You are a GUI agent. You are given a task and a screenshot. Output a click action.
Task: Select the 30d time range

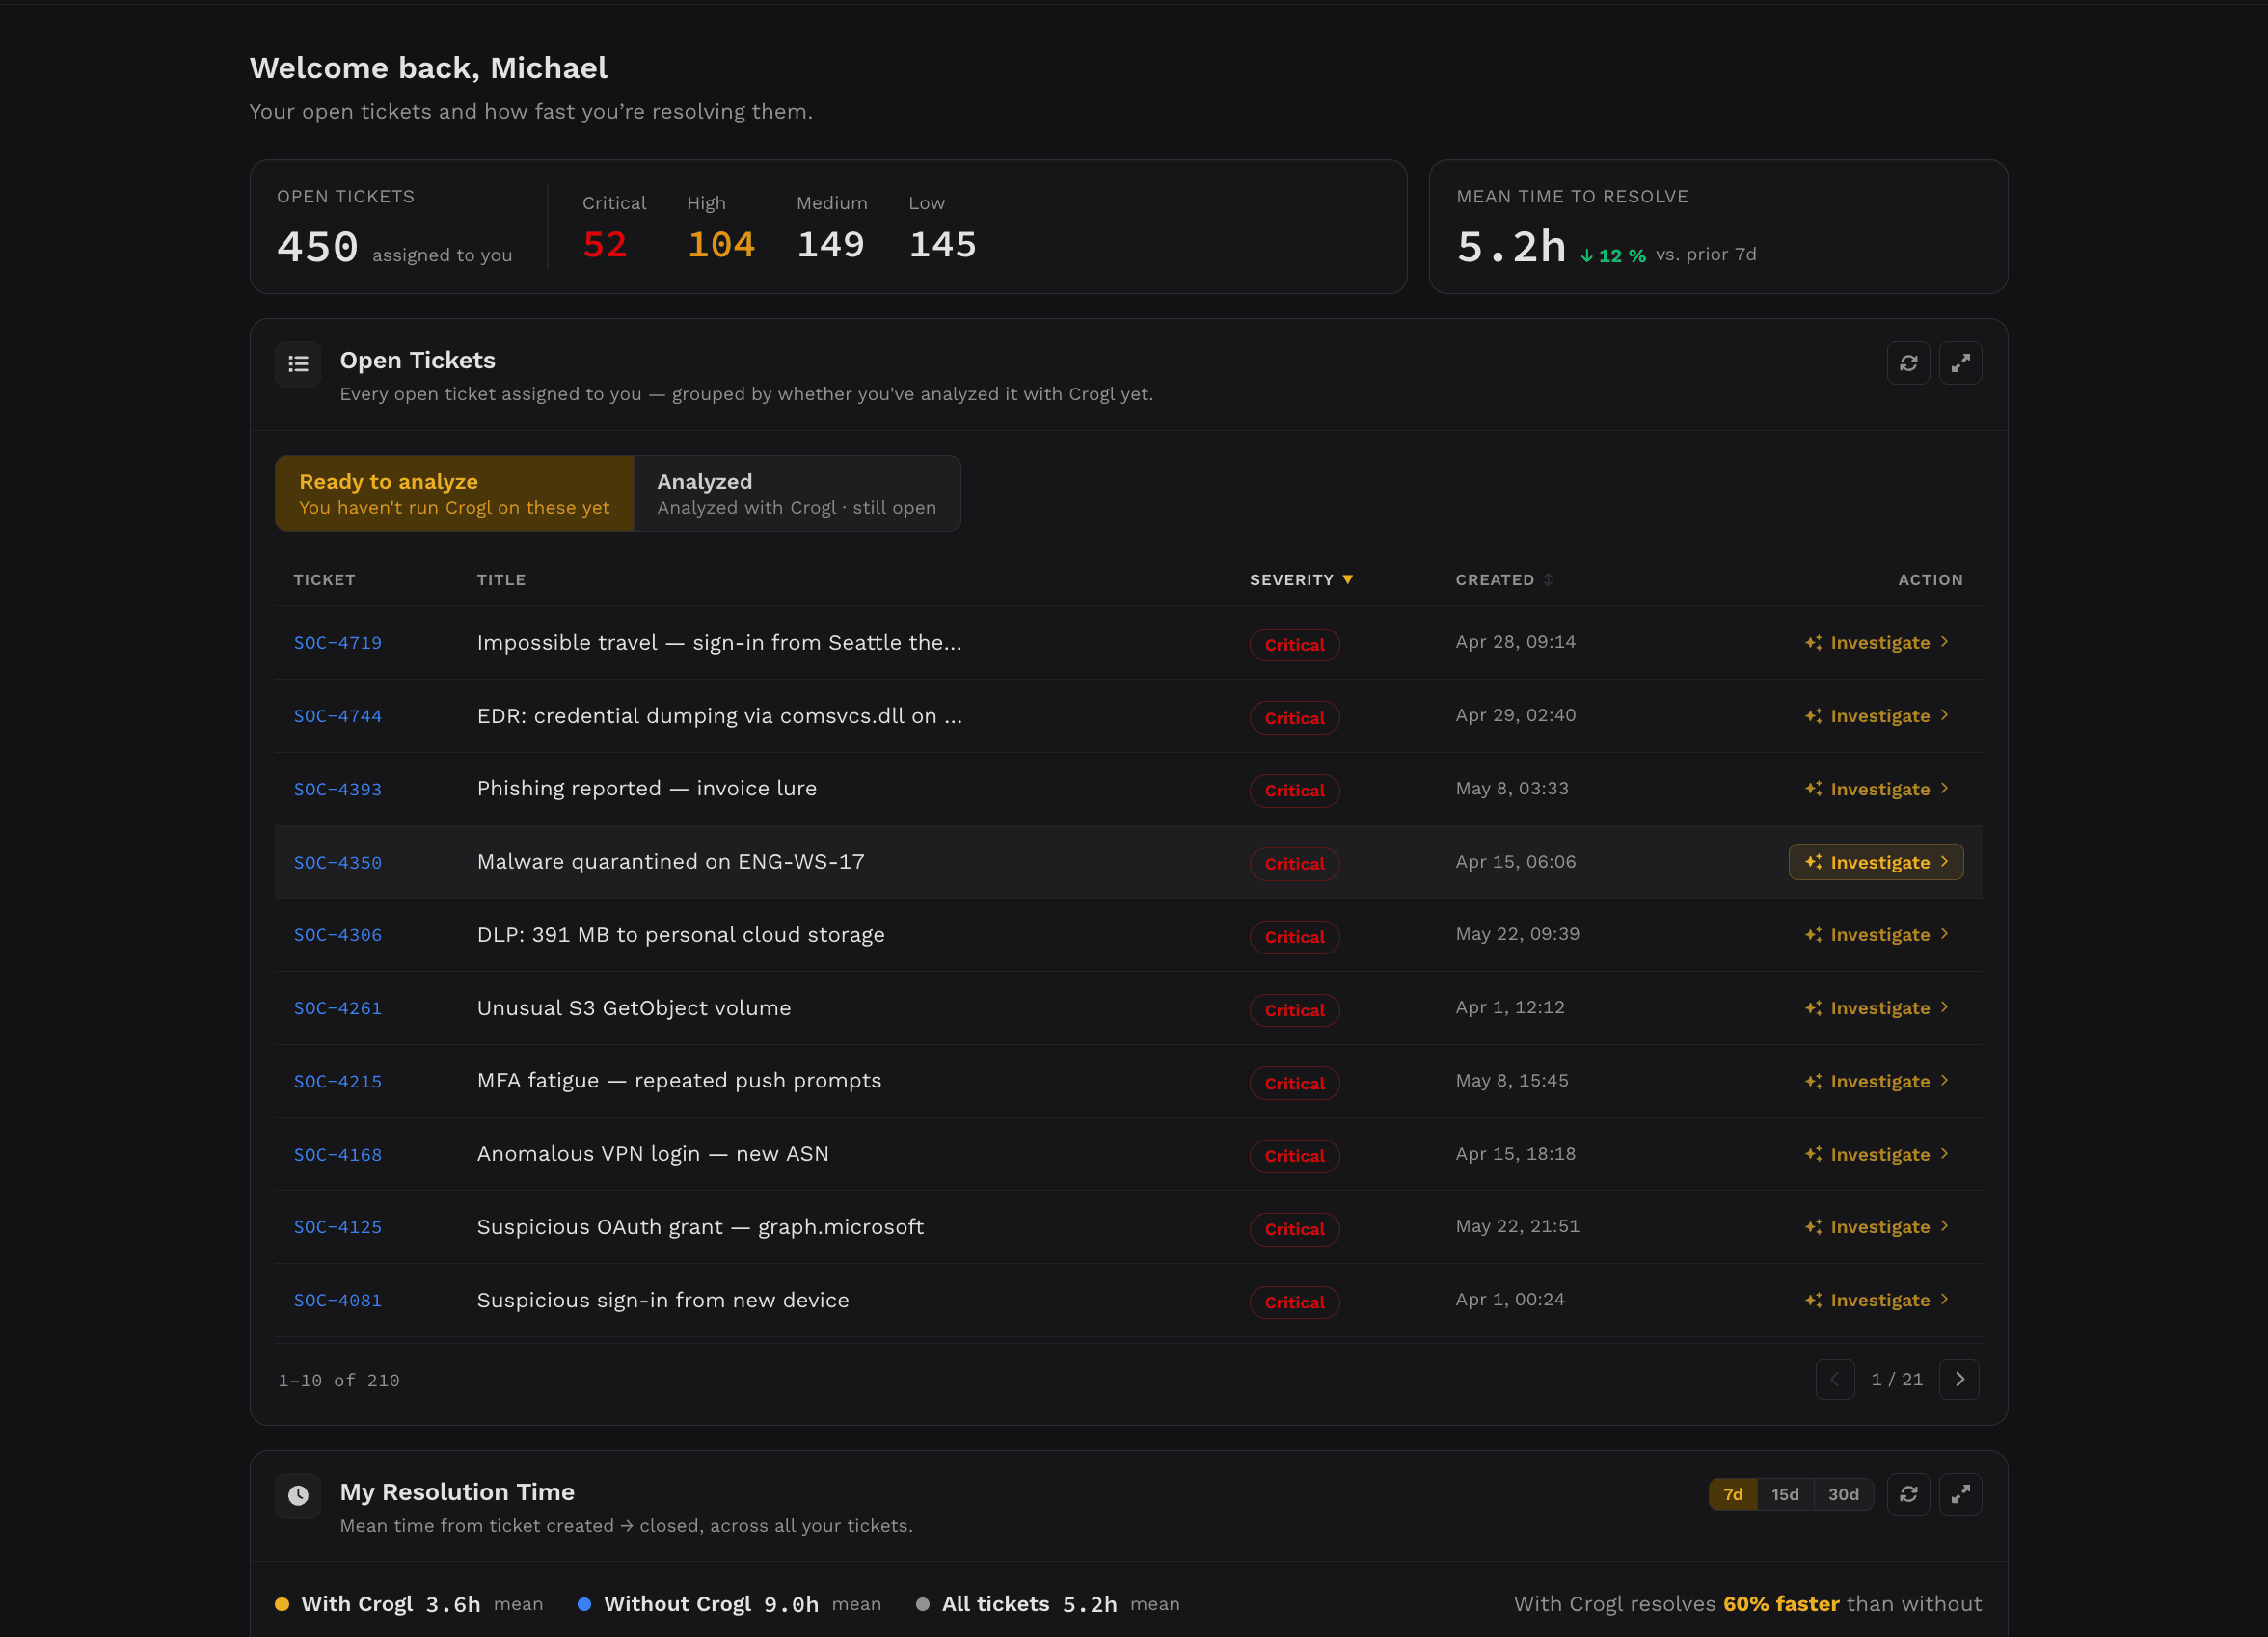tap(1843, 1494)
